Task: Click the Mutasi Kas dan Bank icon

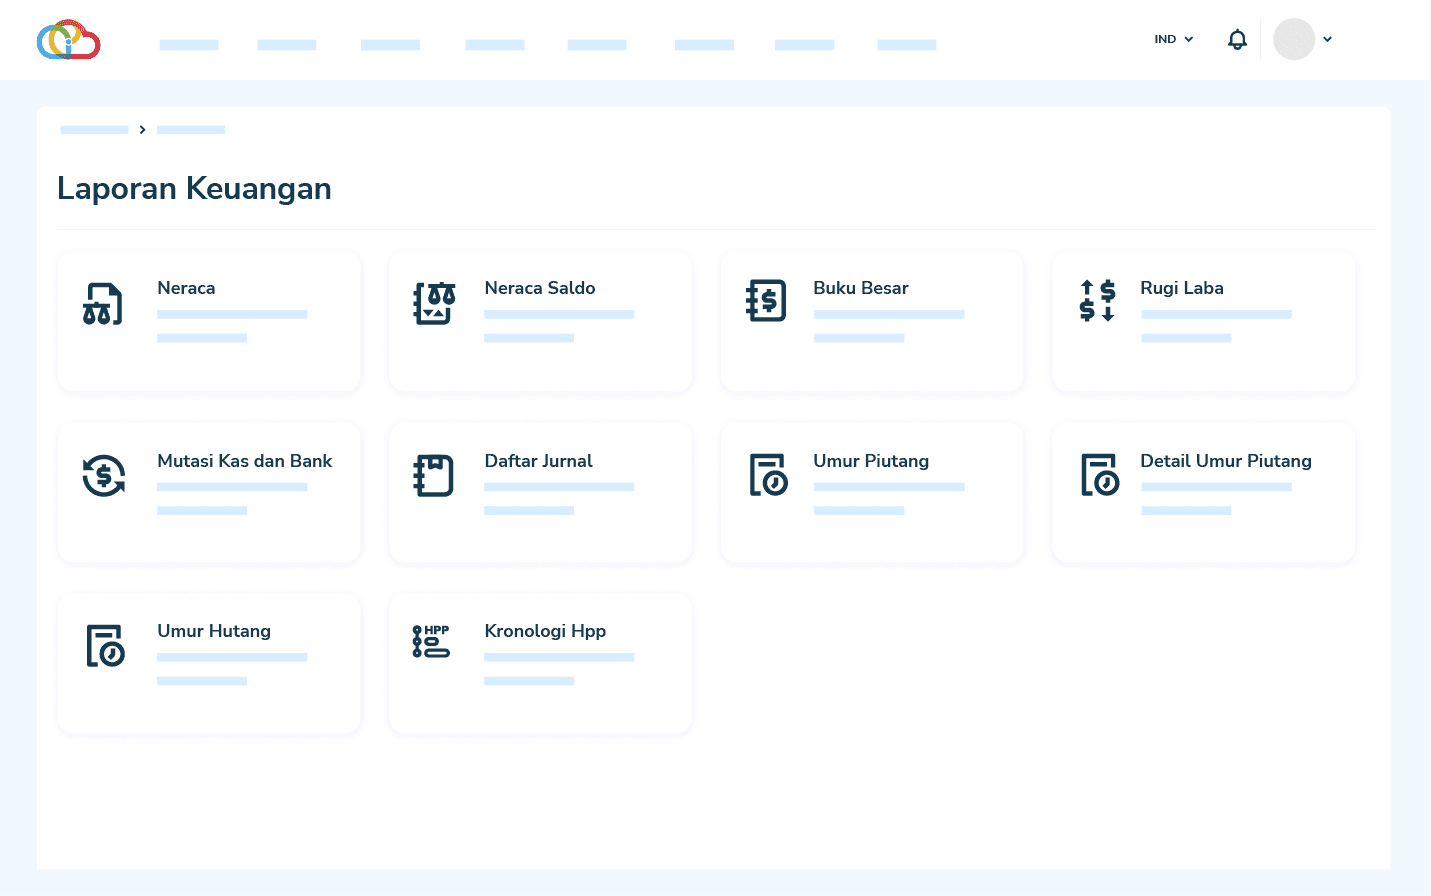Action: pos(104,475)
